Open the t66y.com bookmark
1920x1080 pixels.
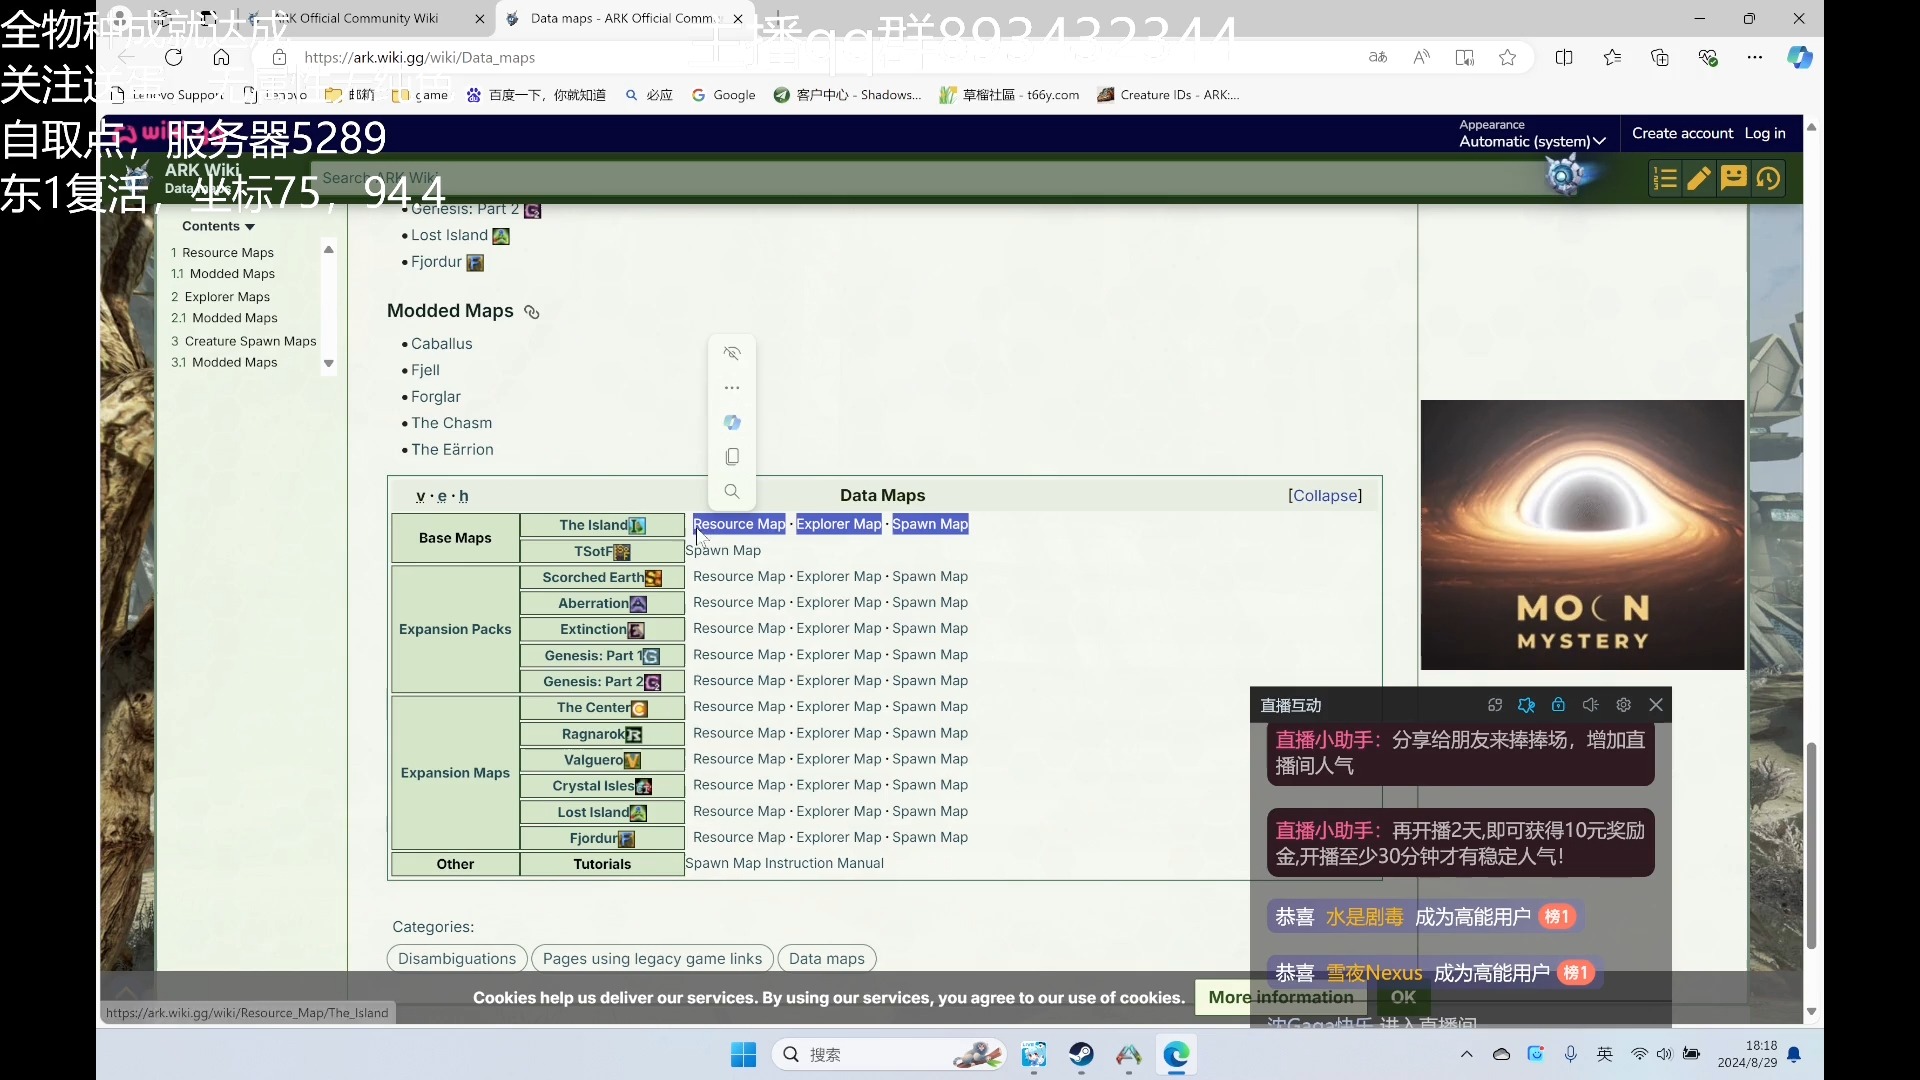click(1009, 95)
